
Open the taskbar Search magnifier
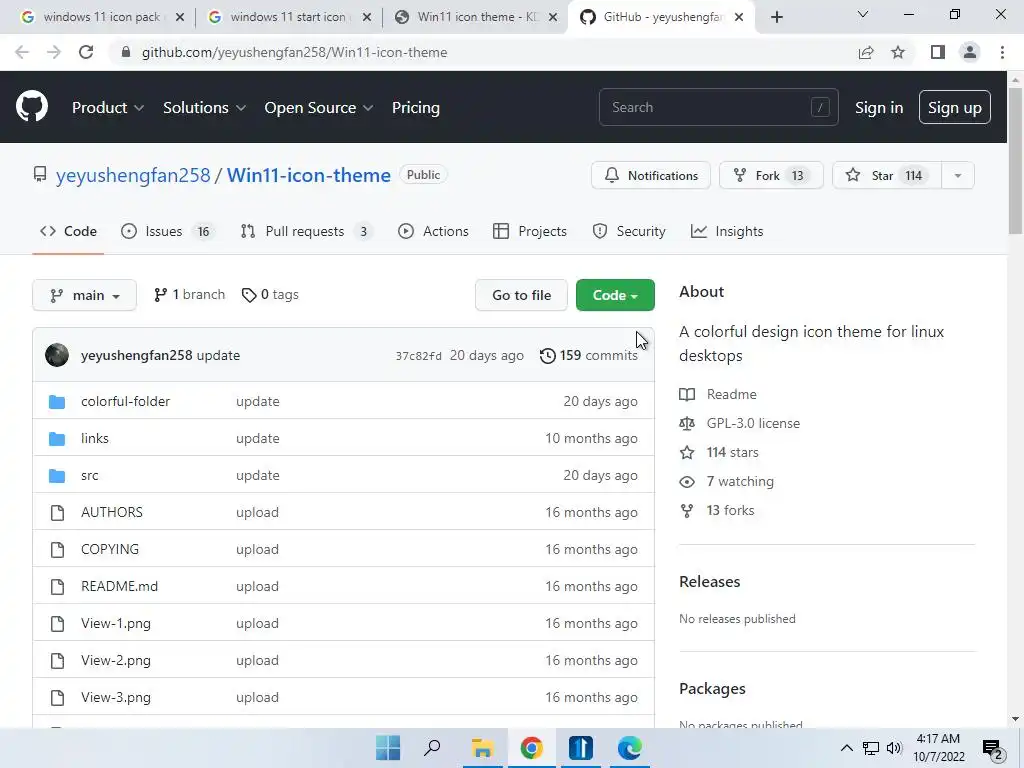coord(432,748)
